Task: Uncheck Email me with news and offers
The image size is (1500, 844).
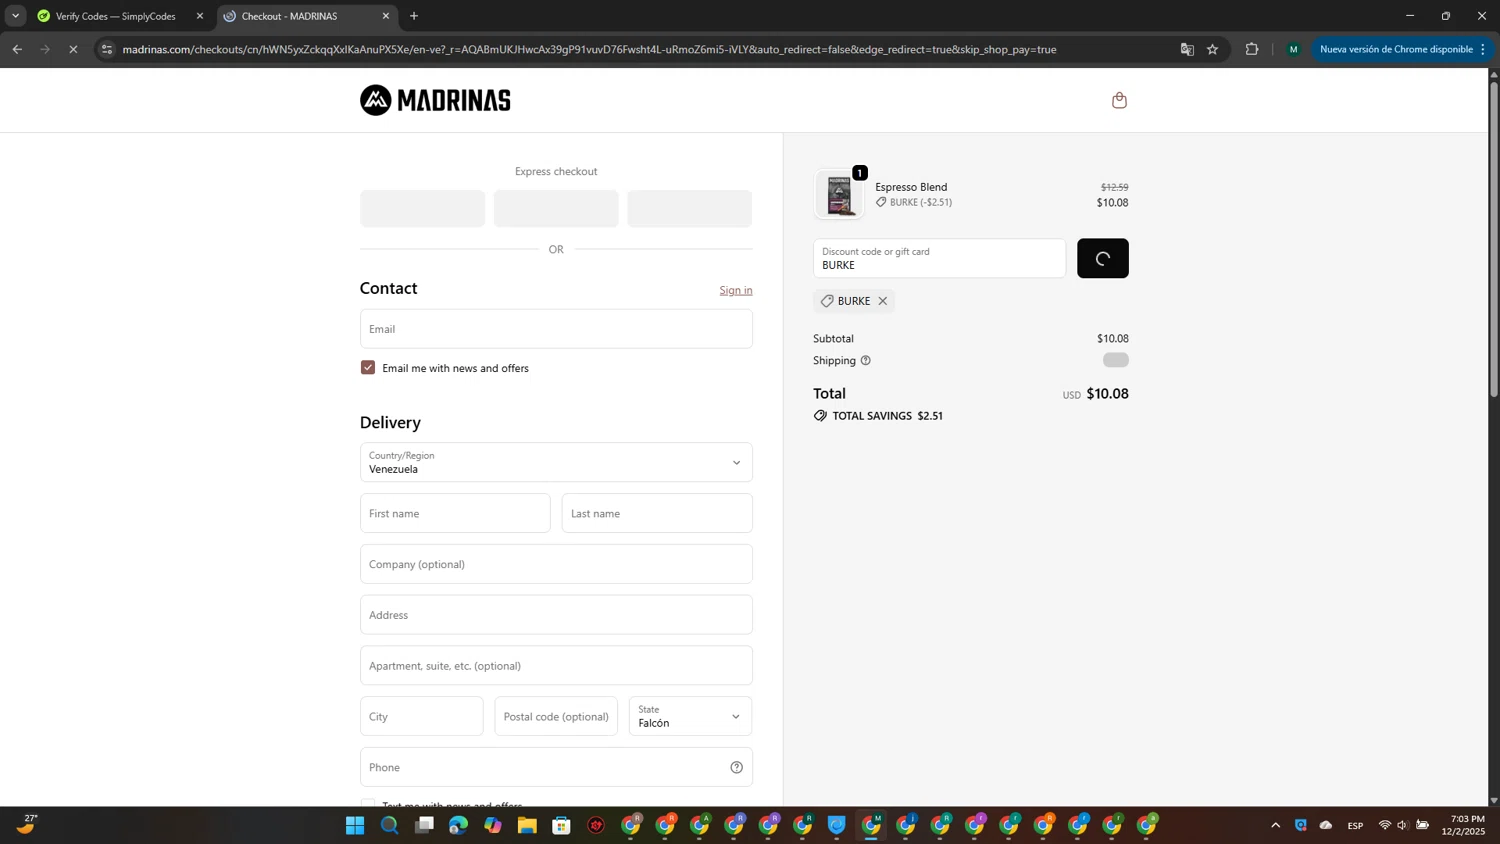Action: (x=368, y=368)
